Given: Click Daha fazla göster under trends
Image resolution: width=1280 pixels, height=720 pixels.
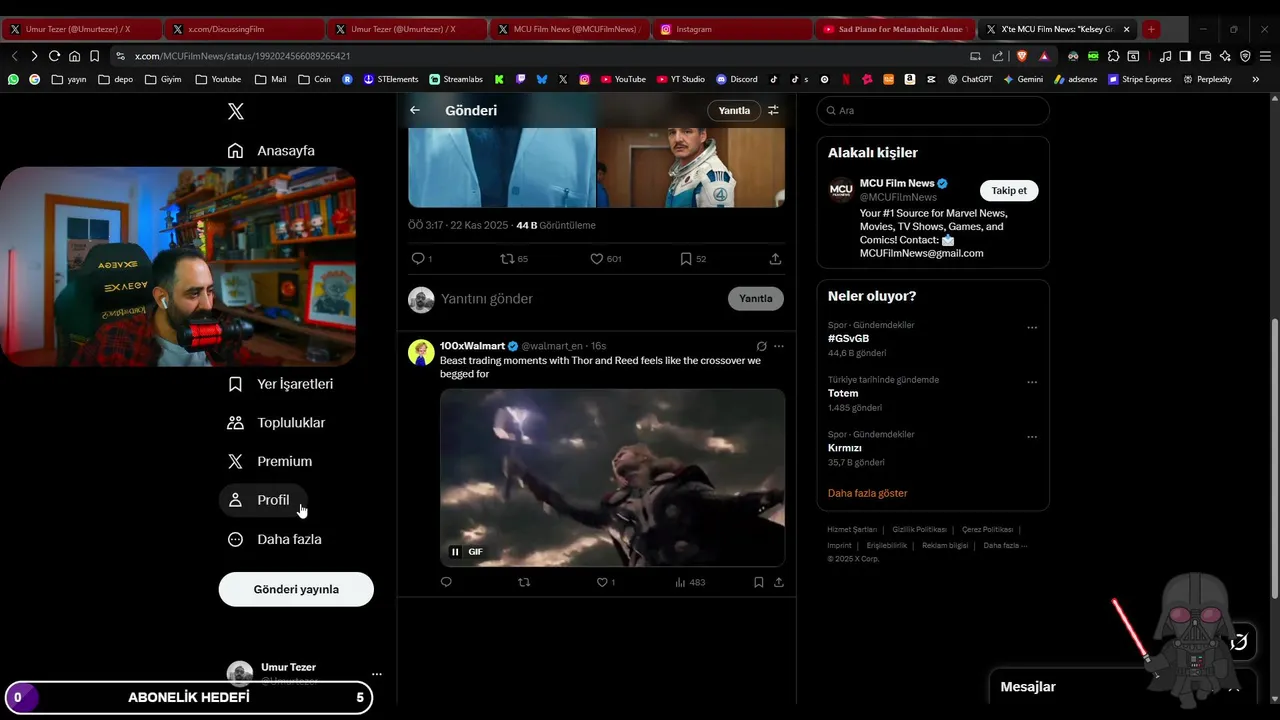Looking at the screenshot, I should [868, 493].
